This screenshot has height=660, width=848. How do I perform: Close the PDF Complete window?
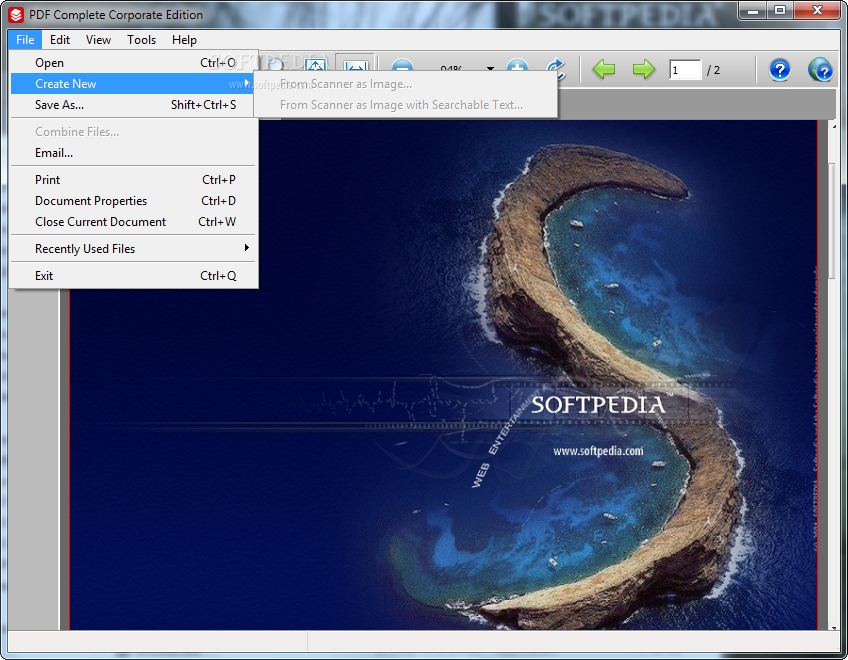817,10
